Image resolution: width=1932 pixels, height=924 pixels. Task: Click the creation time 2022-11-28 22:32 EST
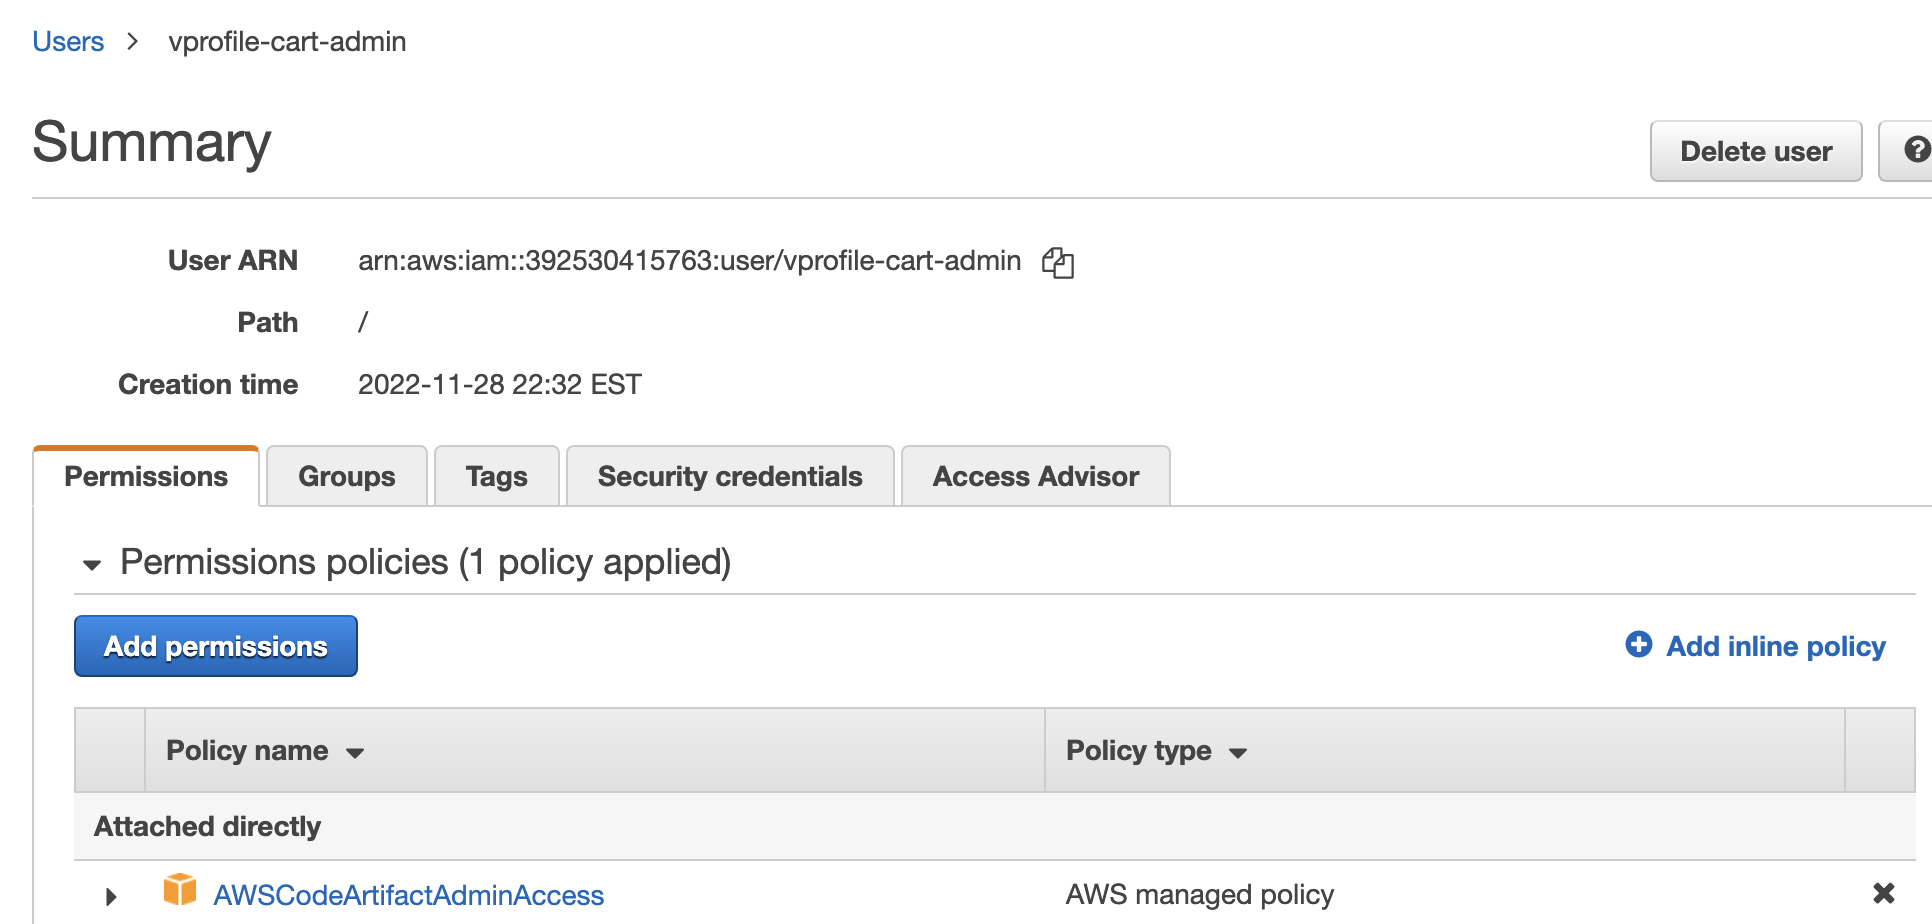point(500,384)
